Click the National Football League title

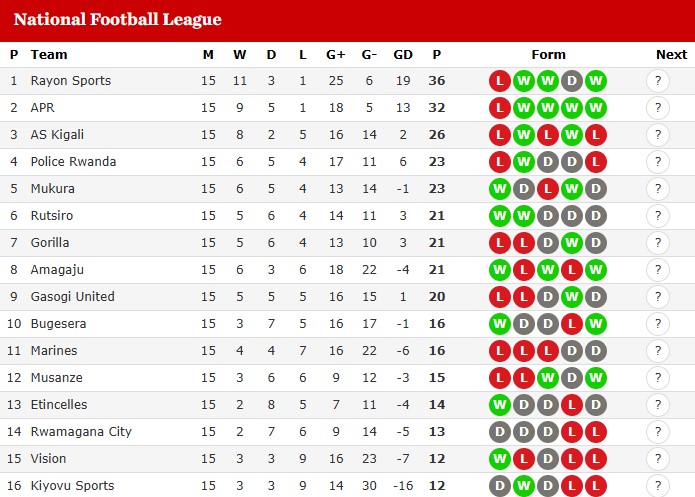[117, 20]
